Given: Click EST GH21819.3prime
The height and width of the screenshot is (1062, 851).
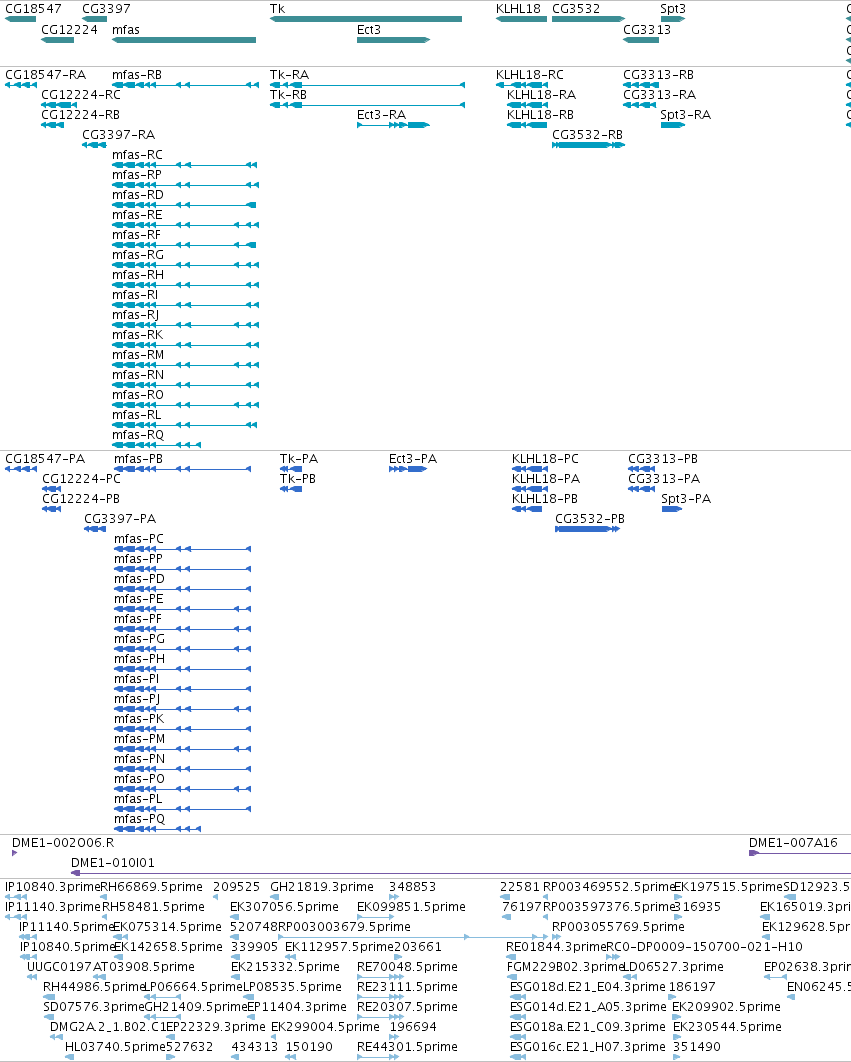Looking at the screenshot, I should pyautogui.click(x=322, y=887).
